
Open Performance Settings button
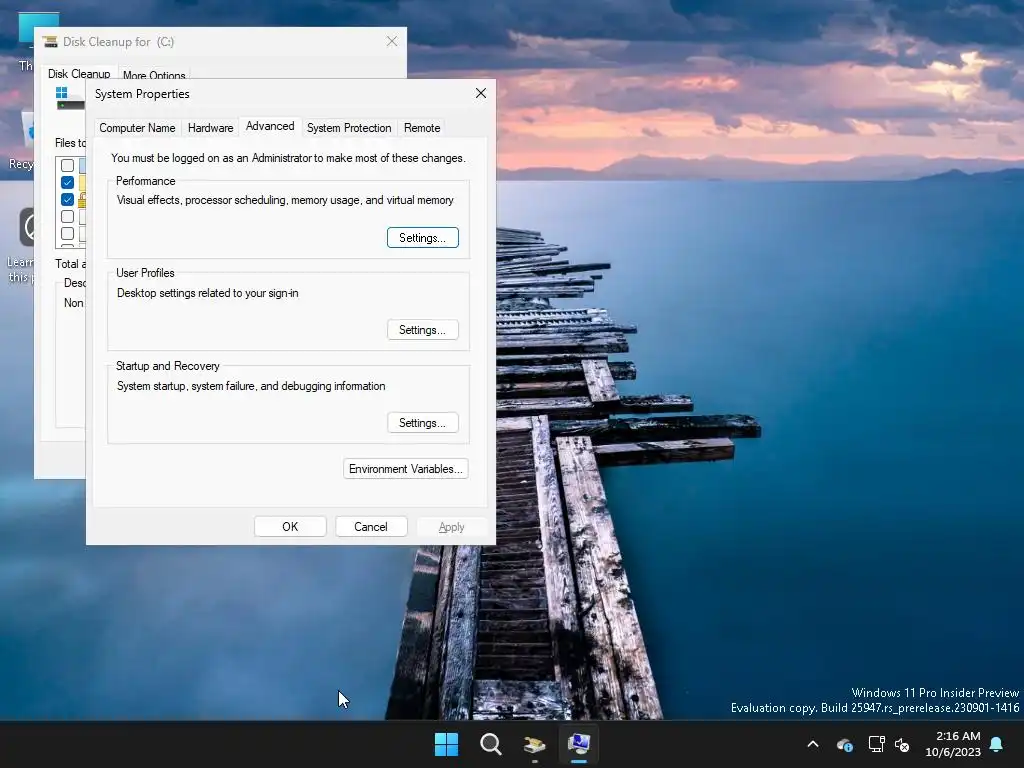[x=423, y=238]
